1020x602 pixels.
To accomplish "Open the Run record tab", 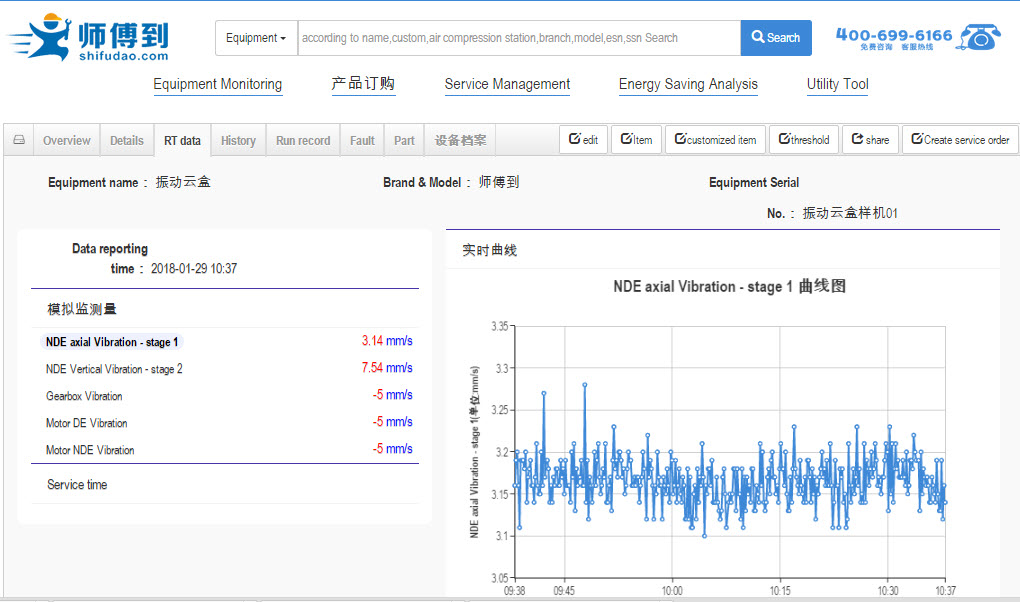I will click(x=303, y=141).
